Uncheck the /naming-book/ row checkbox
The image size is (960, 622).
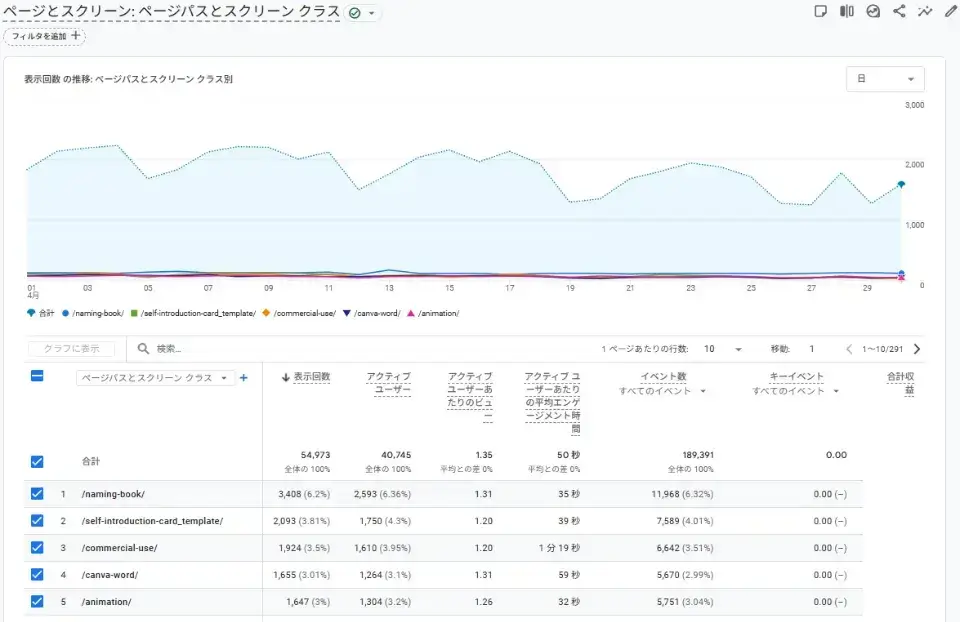tap(37, 496)
